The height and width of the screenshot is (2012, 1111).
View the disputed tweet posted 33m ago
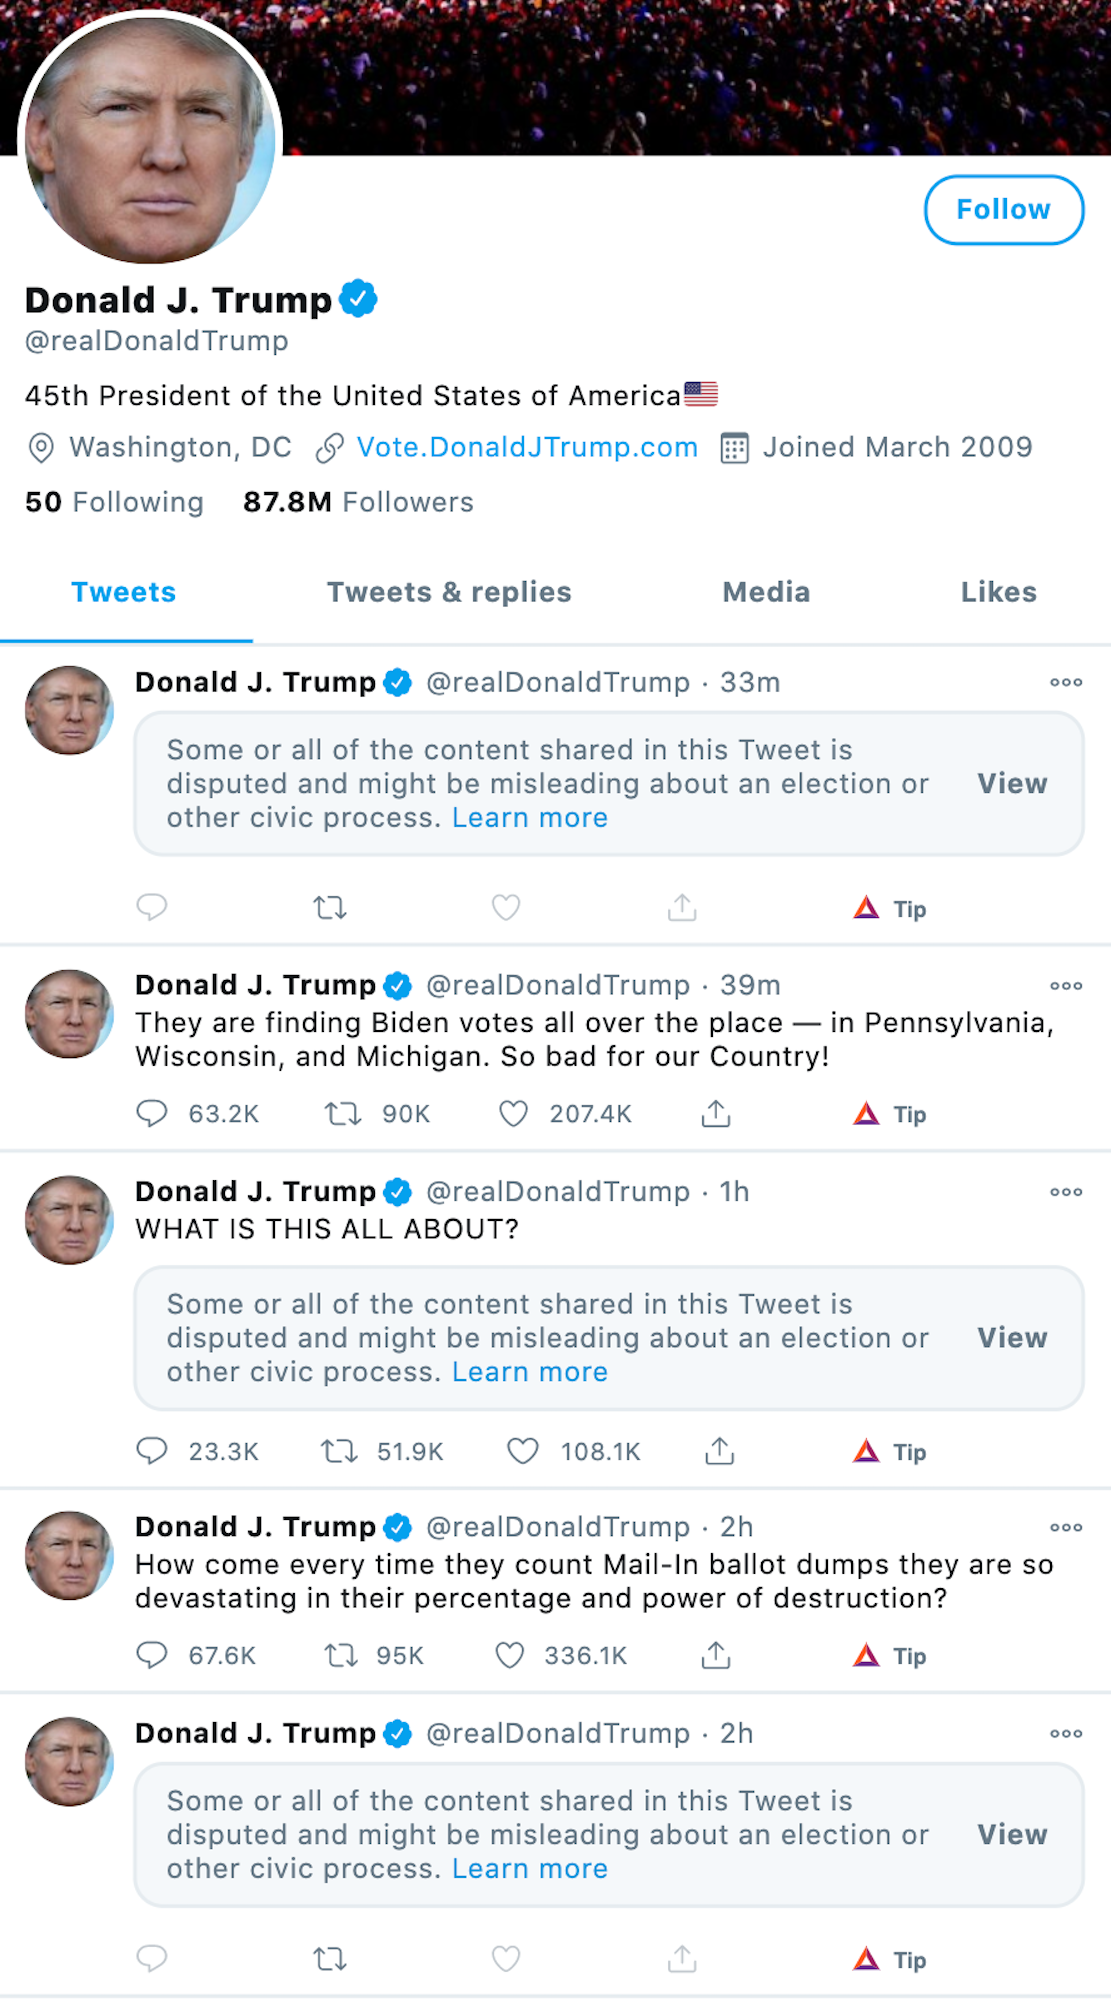(1012, 783)
